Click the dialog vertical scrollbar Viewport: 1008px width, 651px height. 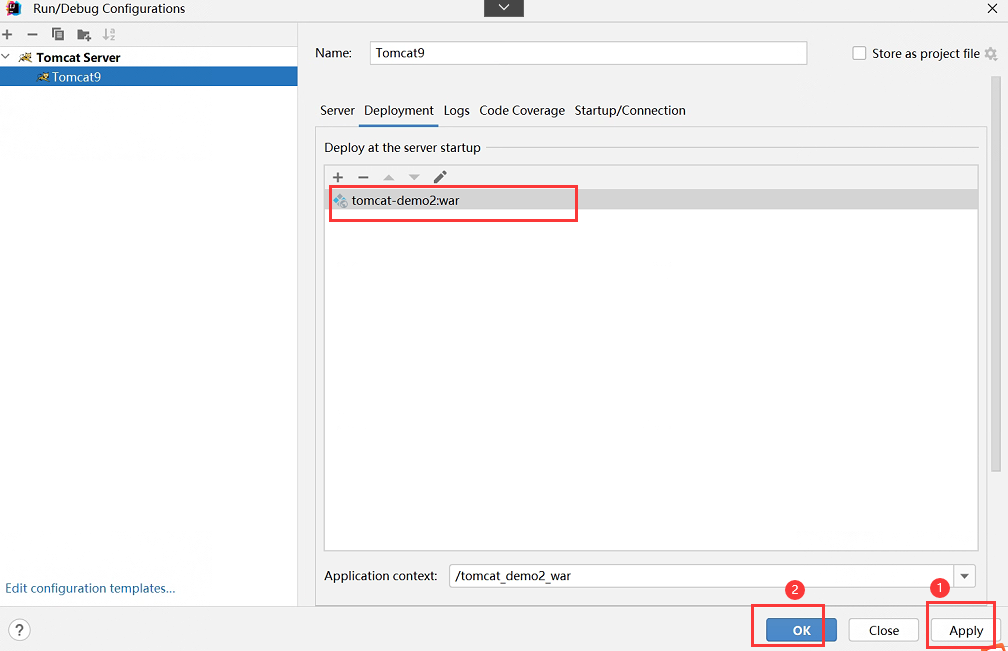[996, 274]
